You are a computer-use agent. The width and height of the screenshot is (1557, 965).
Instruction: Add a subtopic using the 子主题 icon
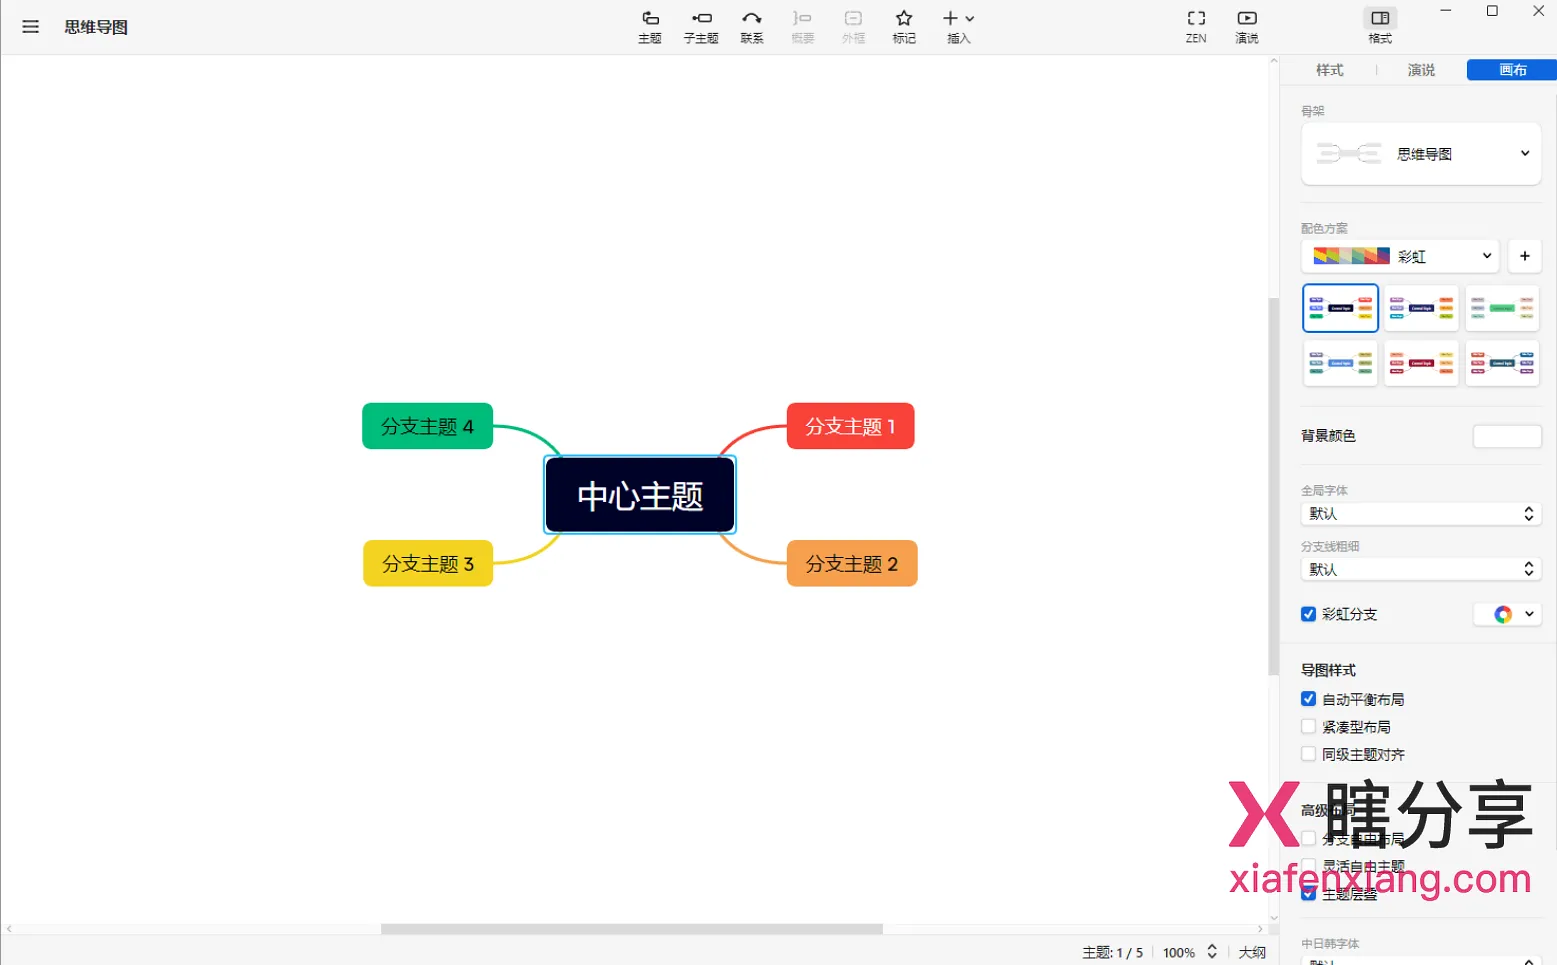[701, 26]
